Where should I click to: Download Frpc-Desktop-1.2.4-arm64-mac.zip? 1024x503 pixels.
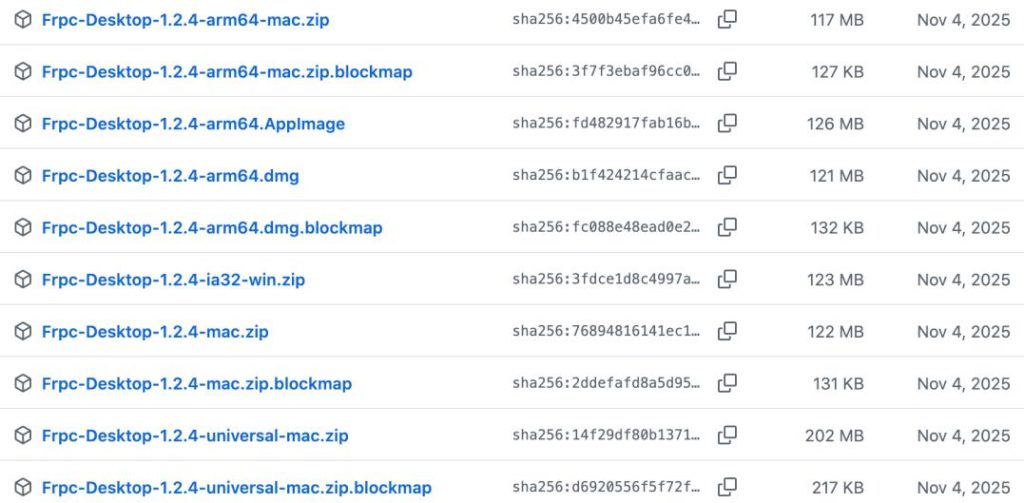[x=185, y=20]
